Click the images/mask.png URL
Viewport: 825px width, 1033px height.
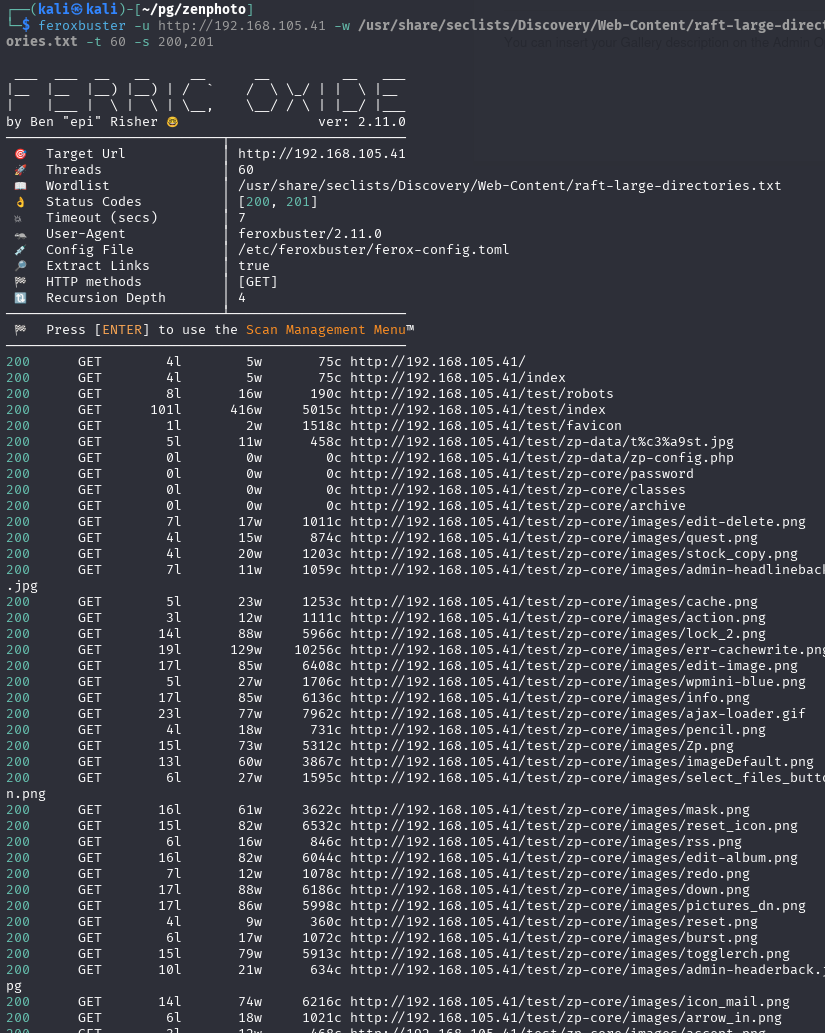[550, 810]
